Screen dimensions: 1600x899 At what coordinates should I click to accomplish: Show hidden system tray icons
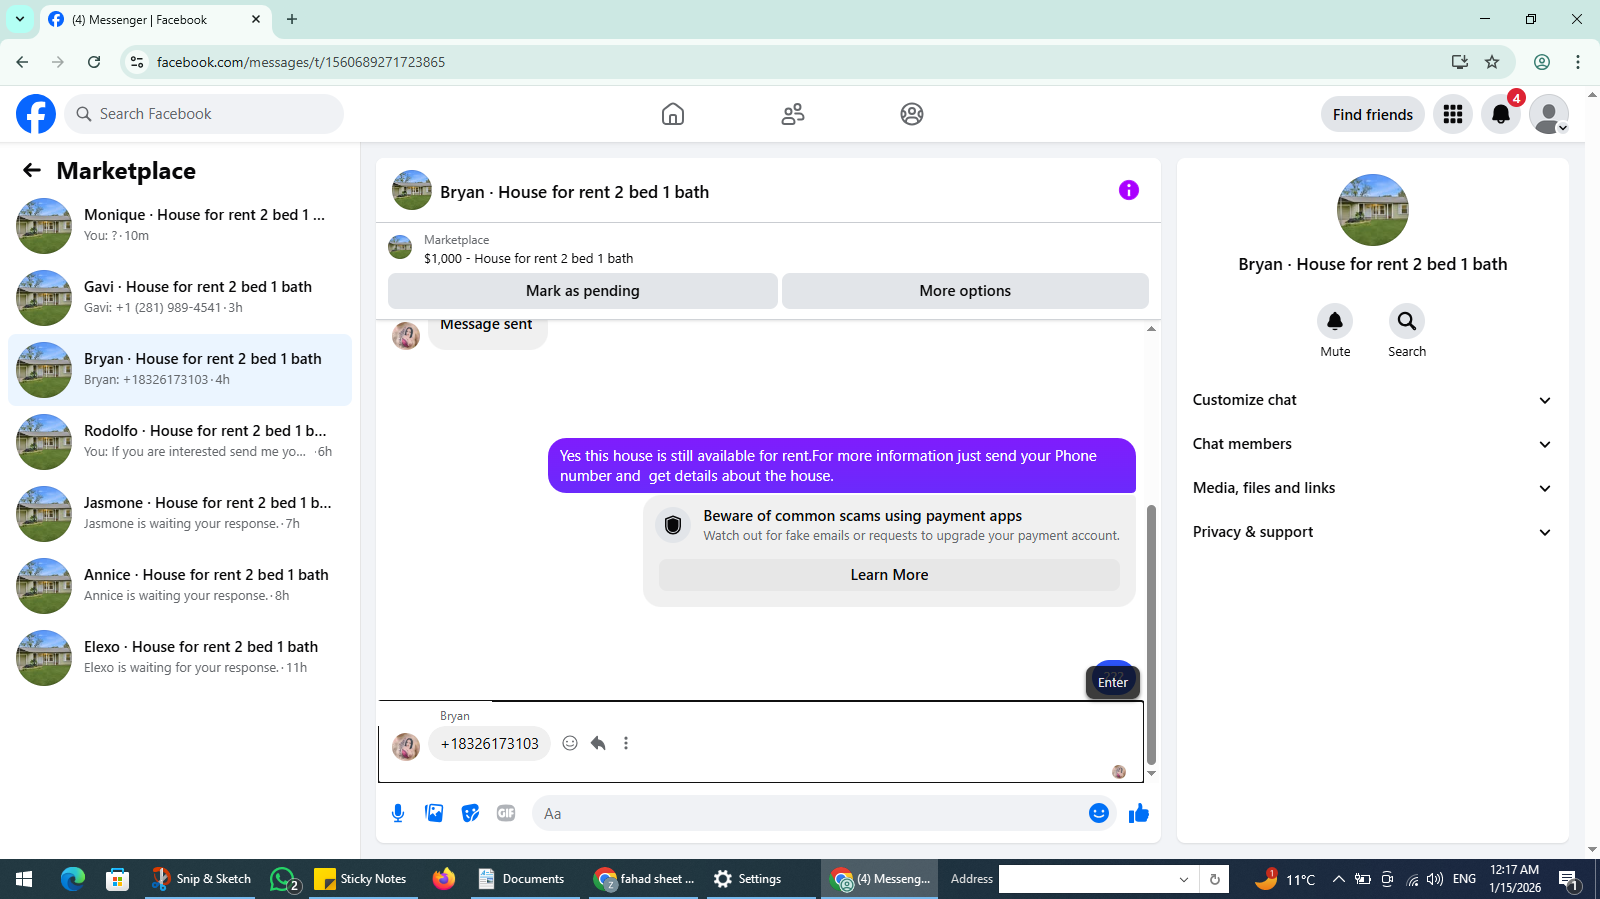[1338, 879]
